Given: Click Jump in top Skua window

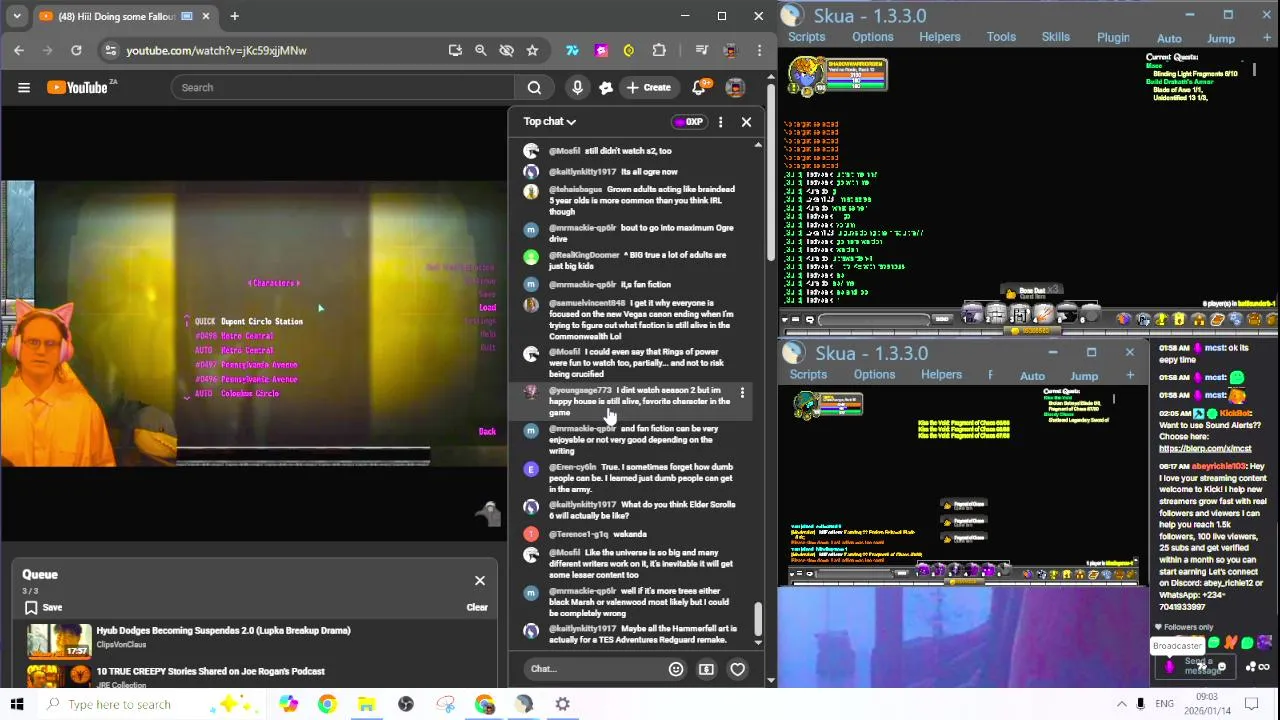Looking at the screenshot, I should (x=1221, y=38).
